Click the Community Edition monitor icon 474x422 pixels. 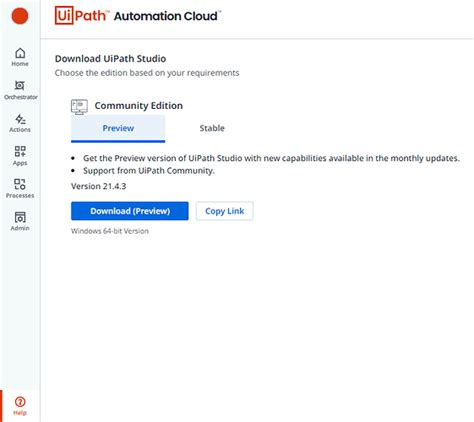79,107
